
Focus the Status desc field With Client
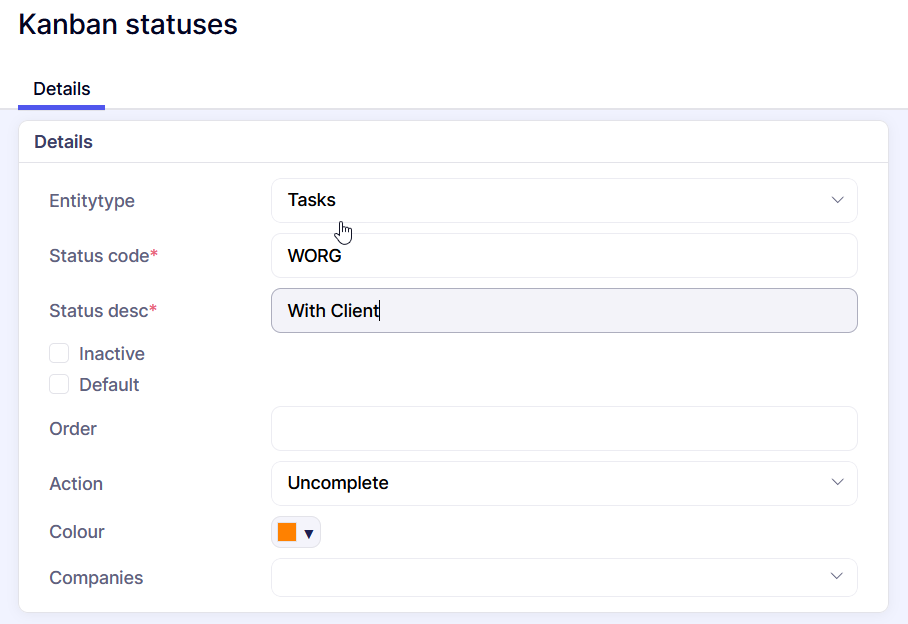(564, 310)
